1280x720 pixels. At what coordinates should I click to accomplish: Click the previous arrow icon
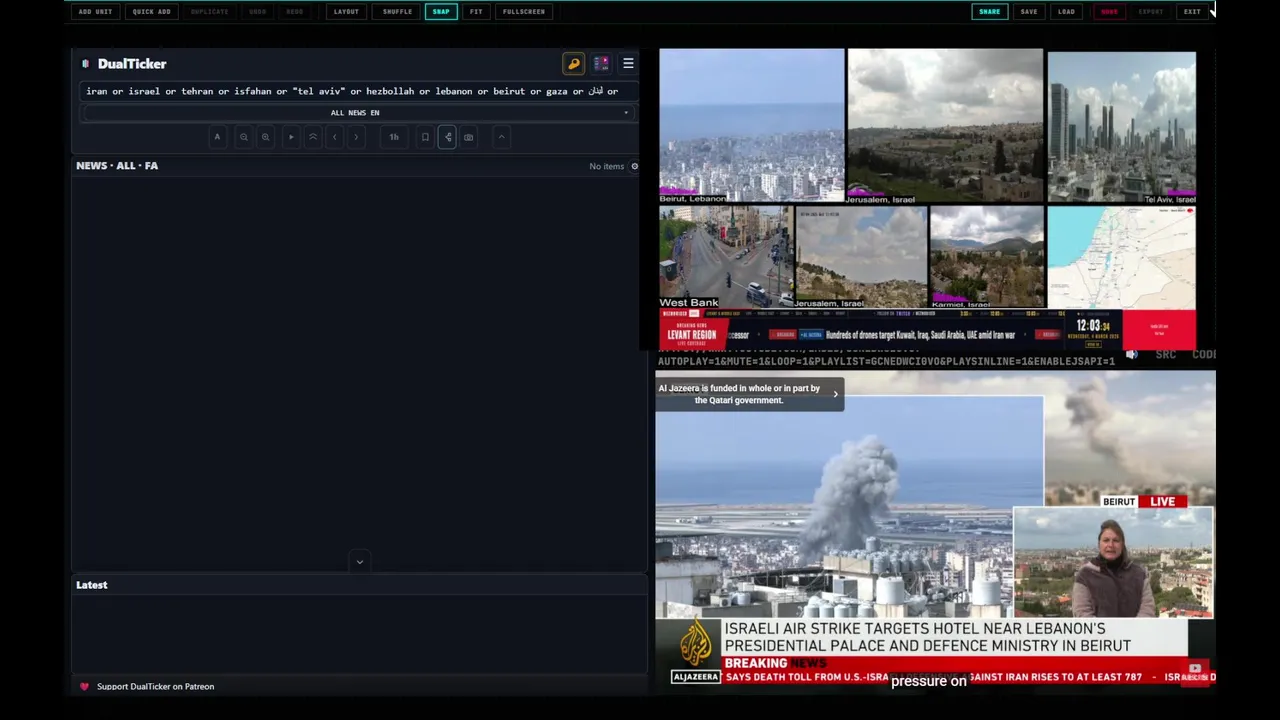click(335, 137)
